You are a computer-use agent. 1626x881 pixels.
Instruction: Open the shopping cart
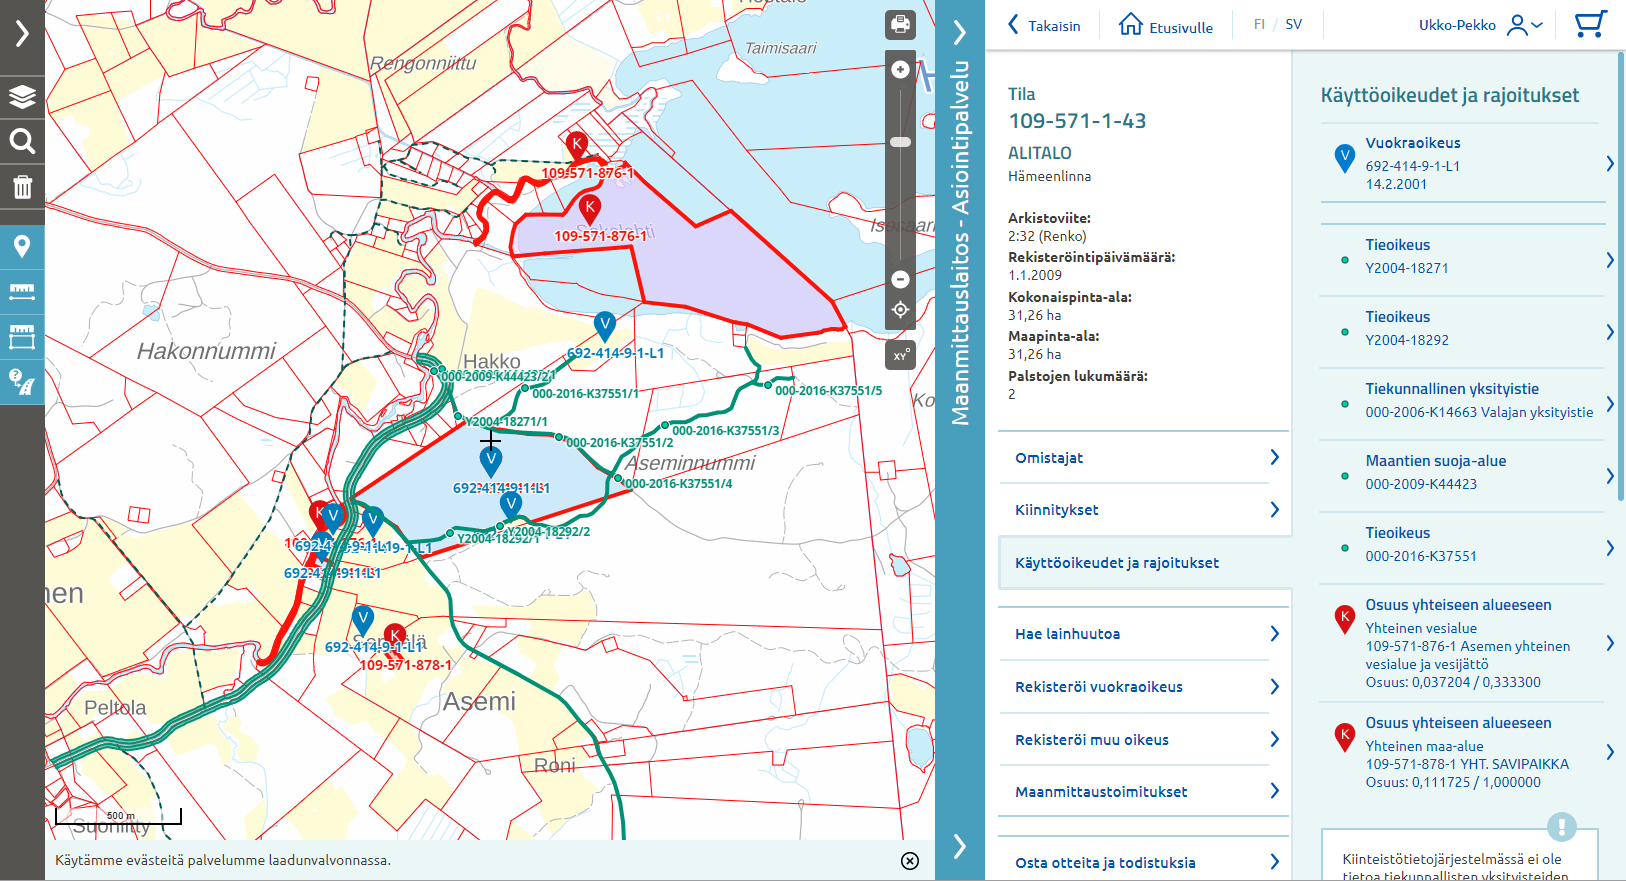pos(1589,25)
